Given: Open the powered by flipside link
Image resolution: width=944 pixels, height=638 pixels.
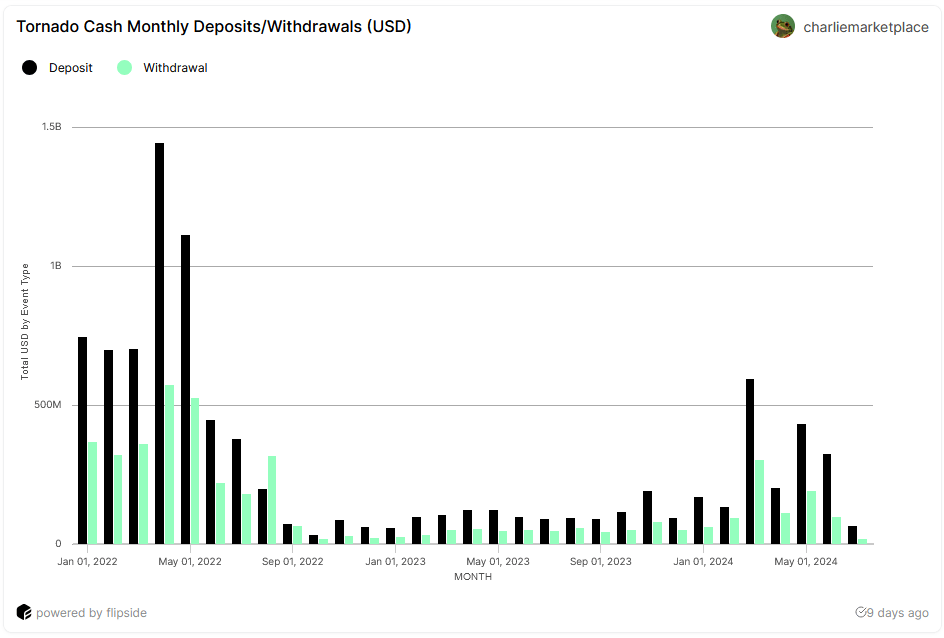Looking at the screenshot, I should (91, 613).
